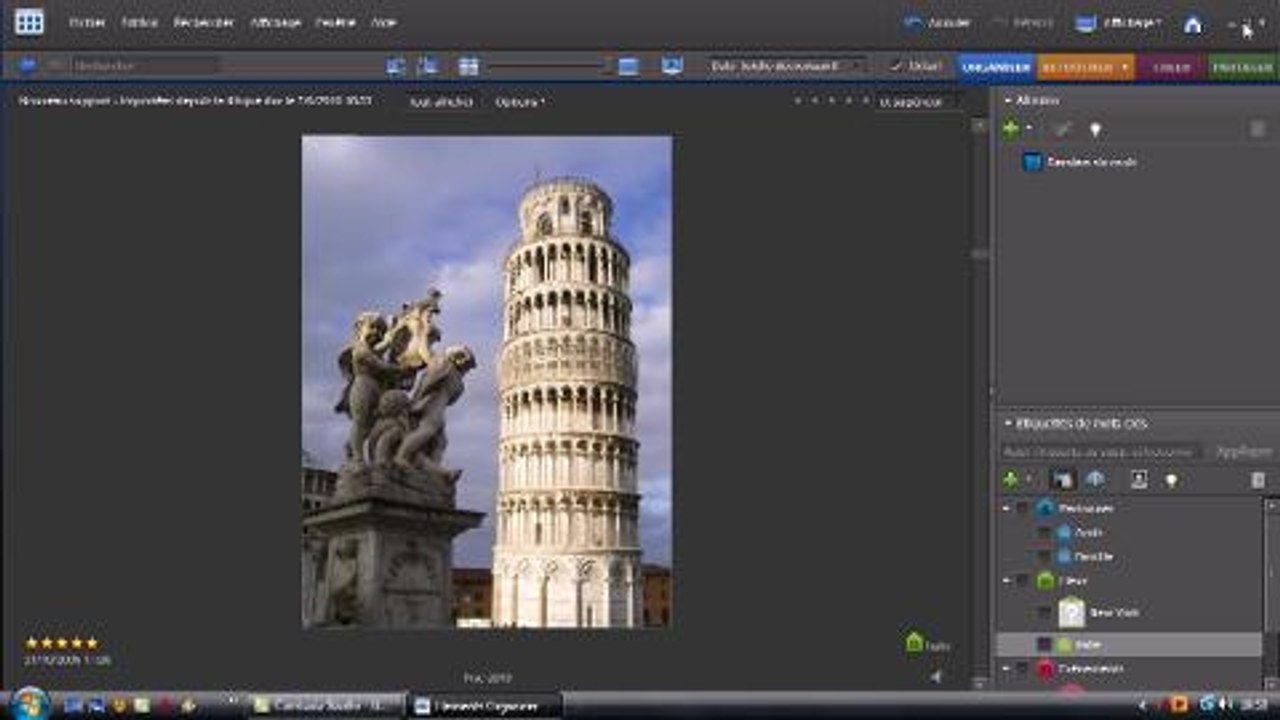Click the Tout afficher button
Viewport: 1280px width, 720px height.
pos(442,102)
